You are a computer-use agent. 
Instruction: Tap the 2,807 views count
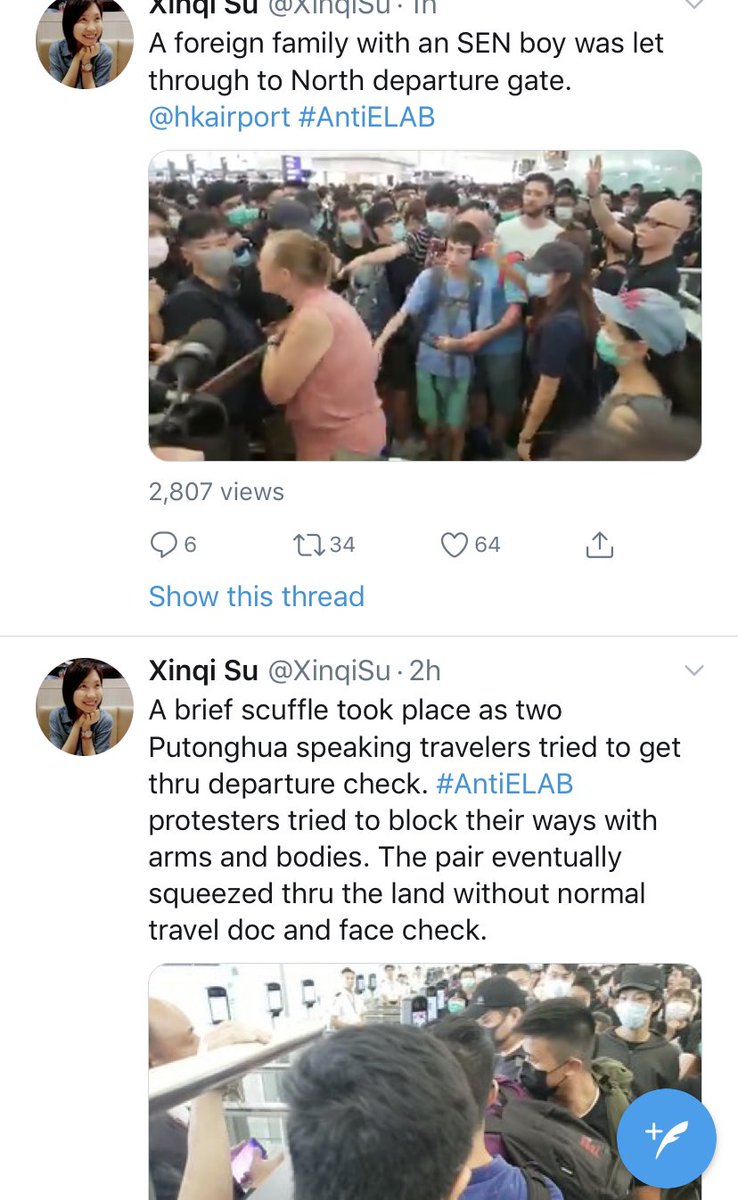tap(216, 491)
